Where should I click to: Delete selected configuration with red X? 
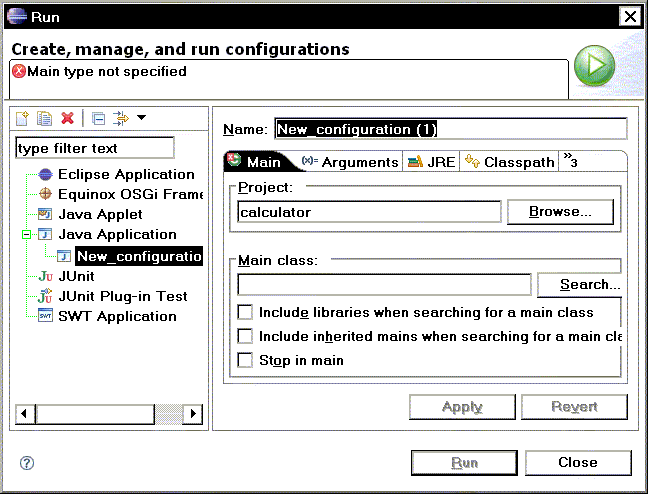click(67, 118)
